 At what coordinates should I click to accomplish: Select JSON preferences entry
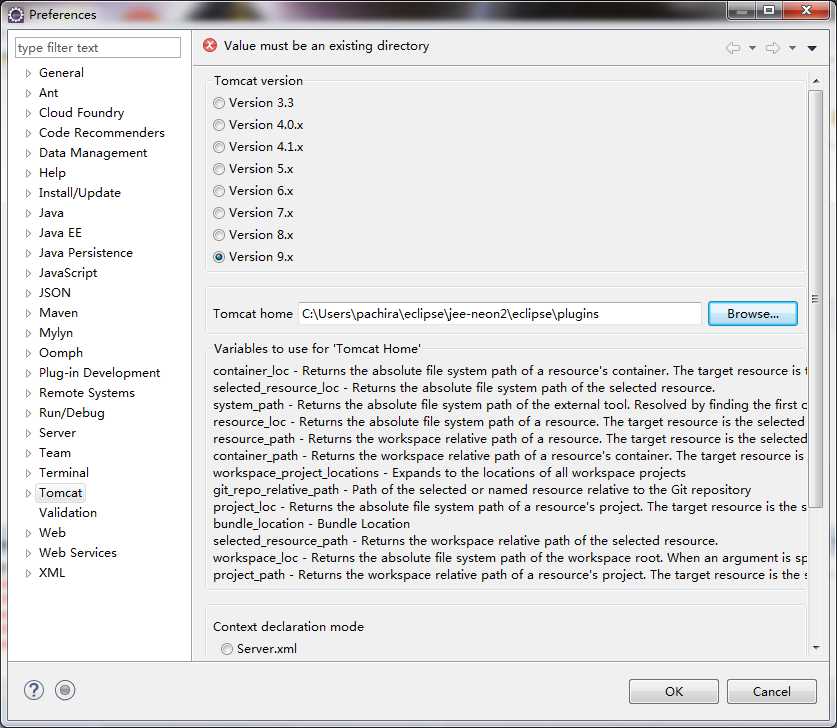[54, 292]
